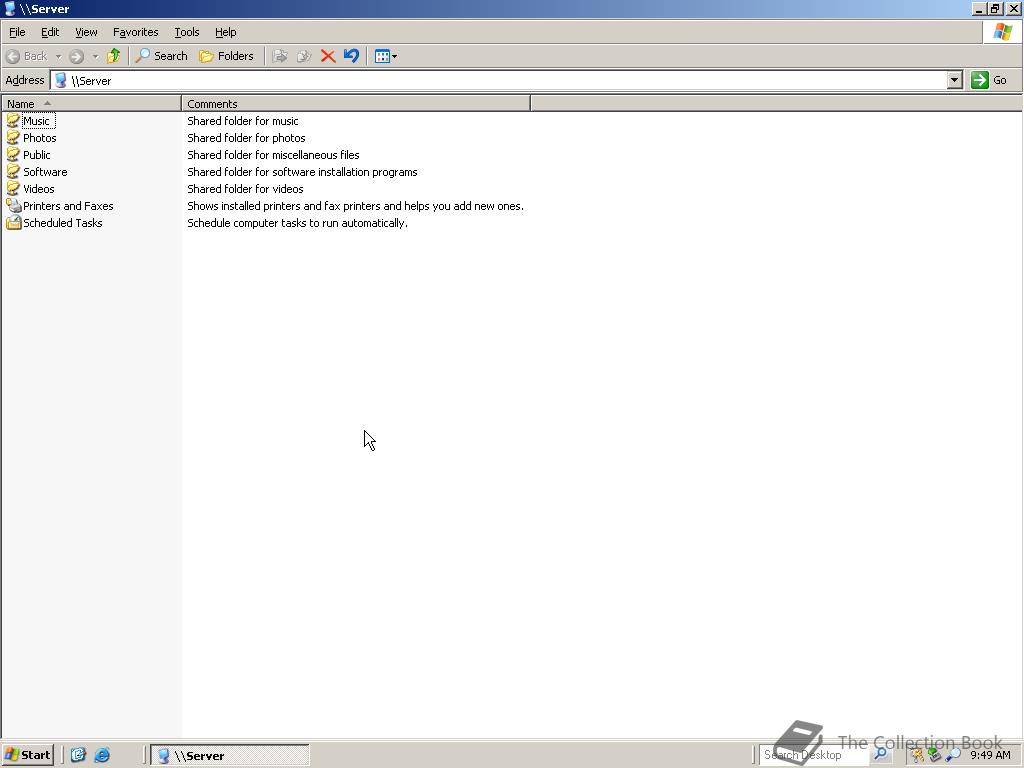The width and height of the screenshot is (1024, 768).
Task: Select the Music shared folder icon
Action: [x=13, y=121]
